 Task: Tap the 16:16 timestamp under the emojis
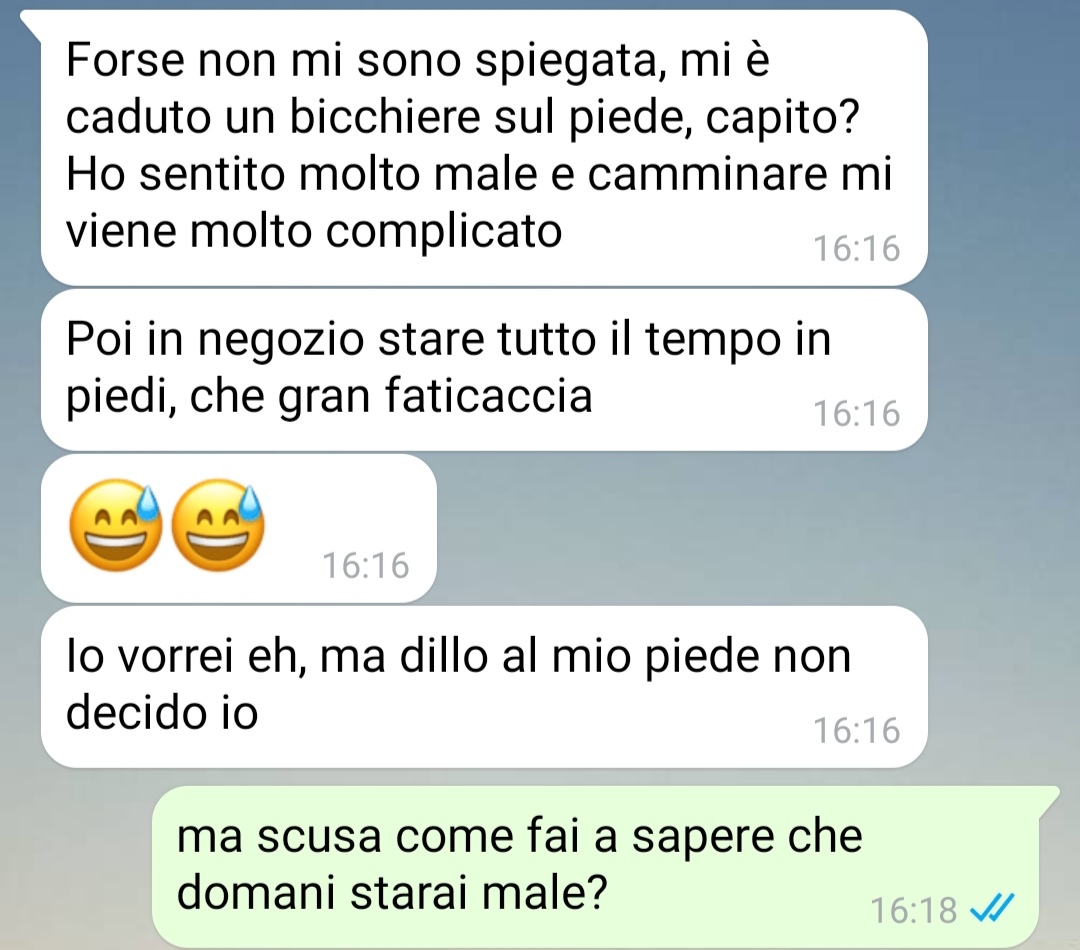pos(366,566)
